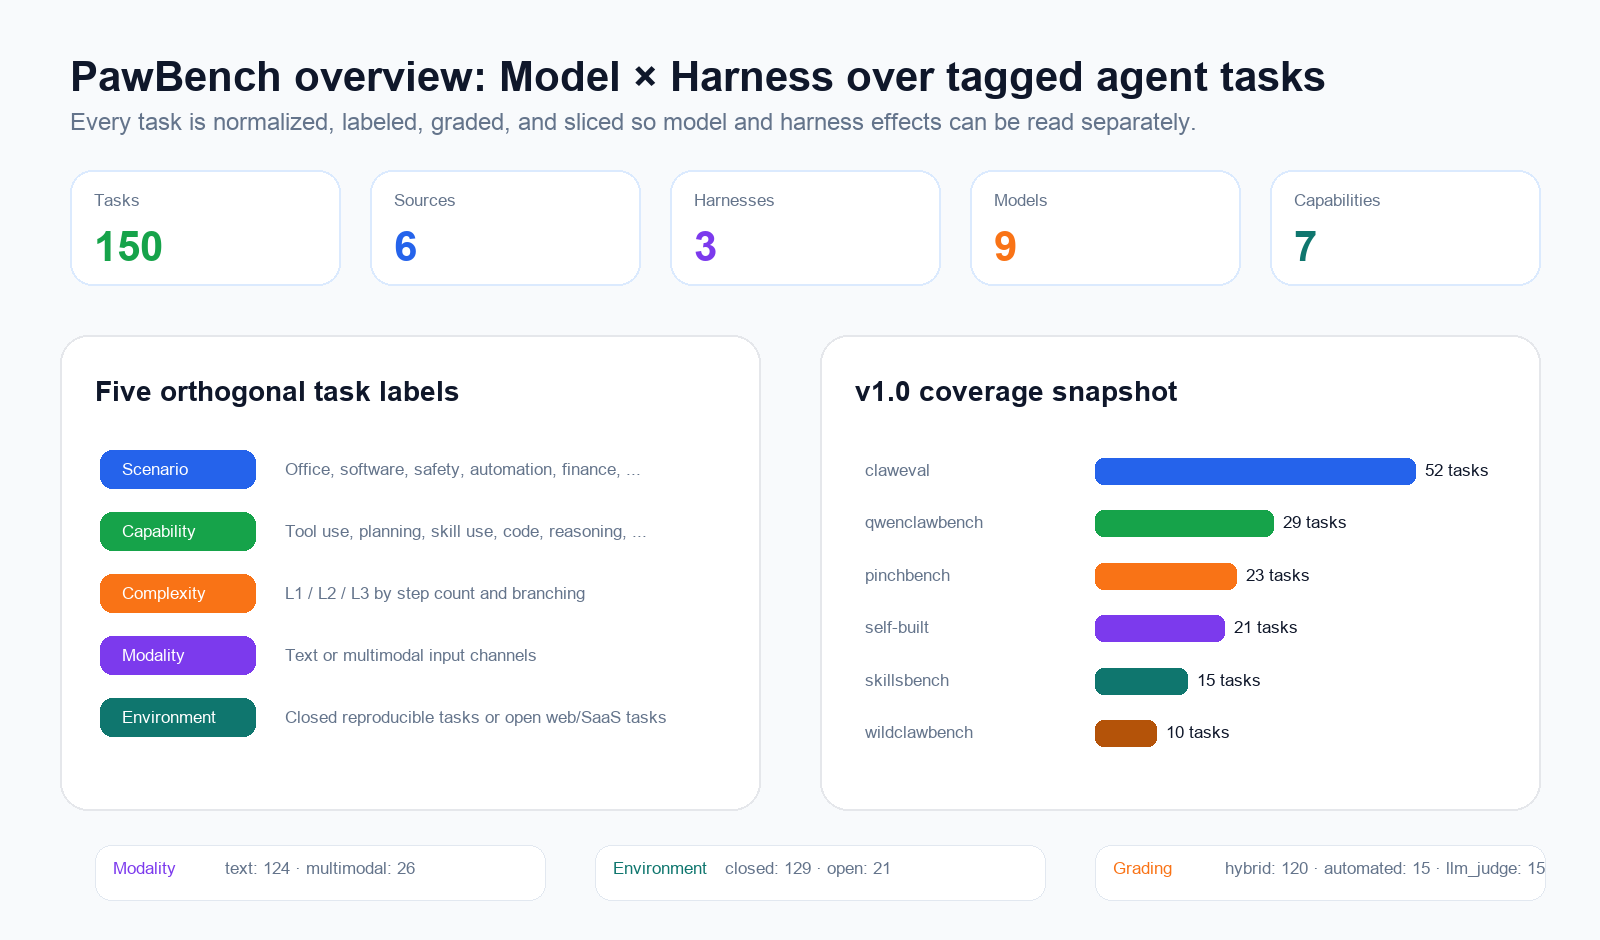This screenshot has height=940, width=1600.
Task: Click the Modality label badge
Action: pos(178,655)
